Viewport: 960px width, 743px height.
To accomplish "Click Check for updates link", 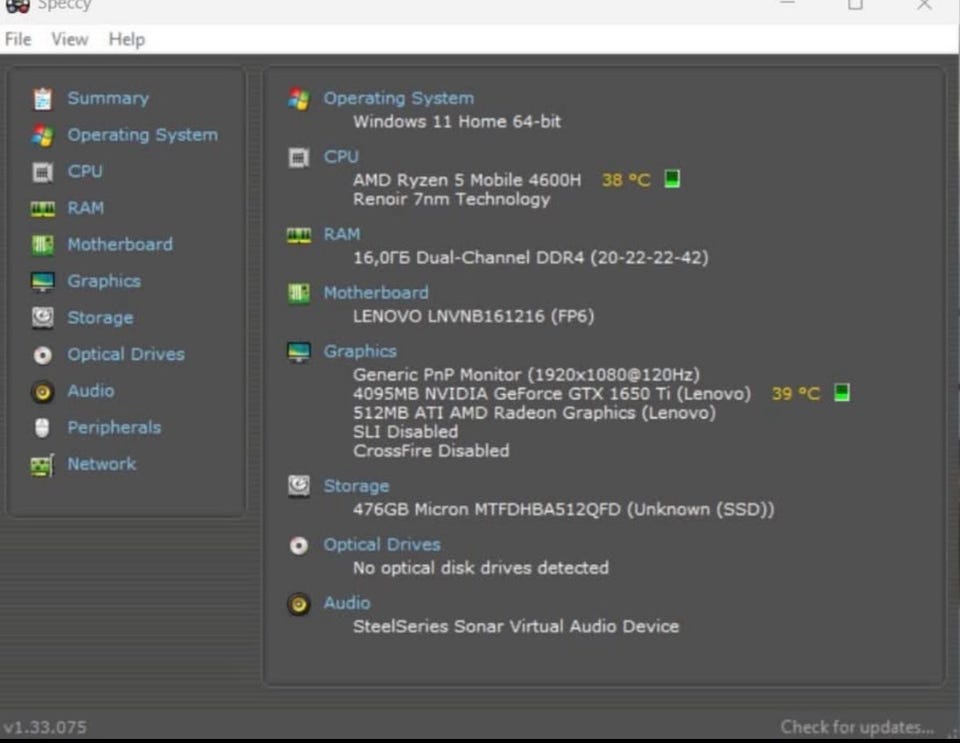I will coord(857,727).
